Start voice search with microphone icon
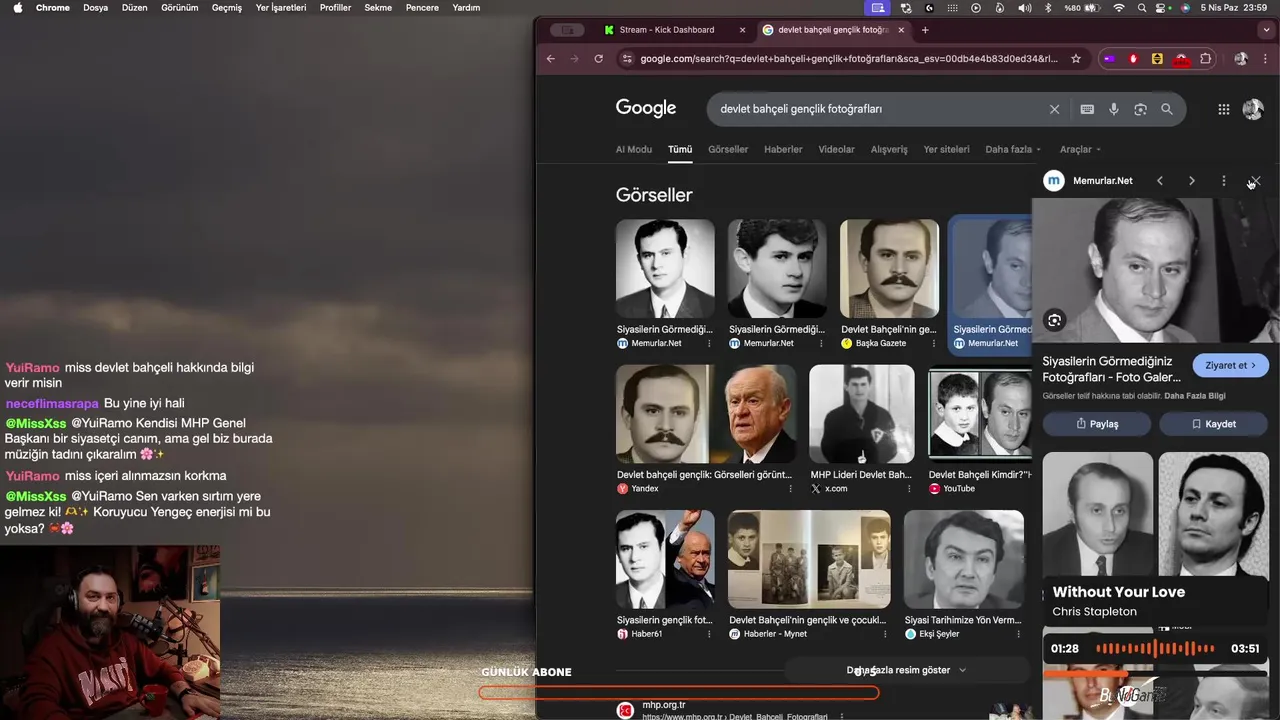Viewport: 1280px width, 720px height. (x=1114, y=109)
